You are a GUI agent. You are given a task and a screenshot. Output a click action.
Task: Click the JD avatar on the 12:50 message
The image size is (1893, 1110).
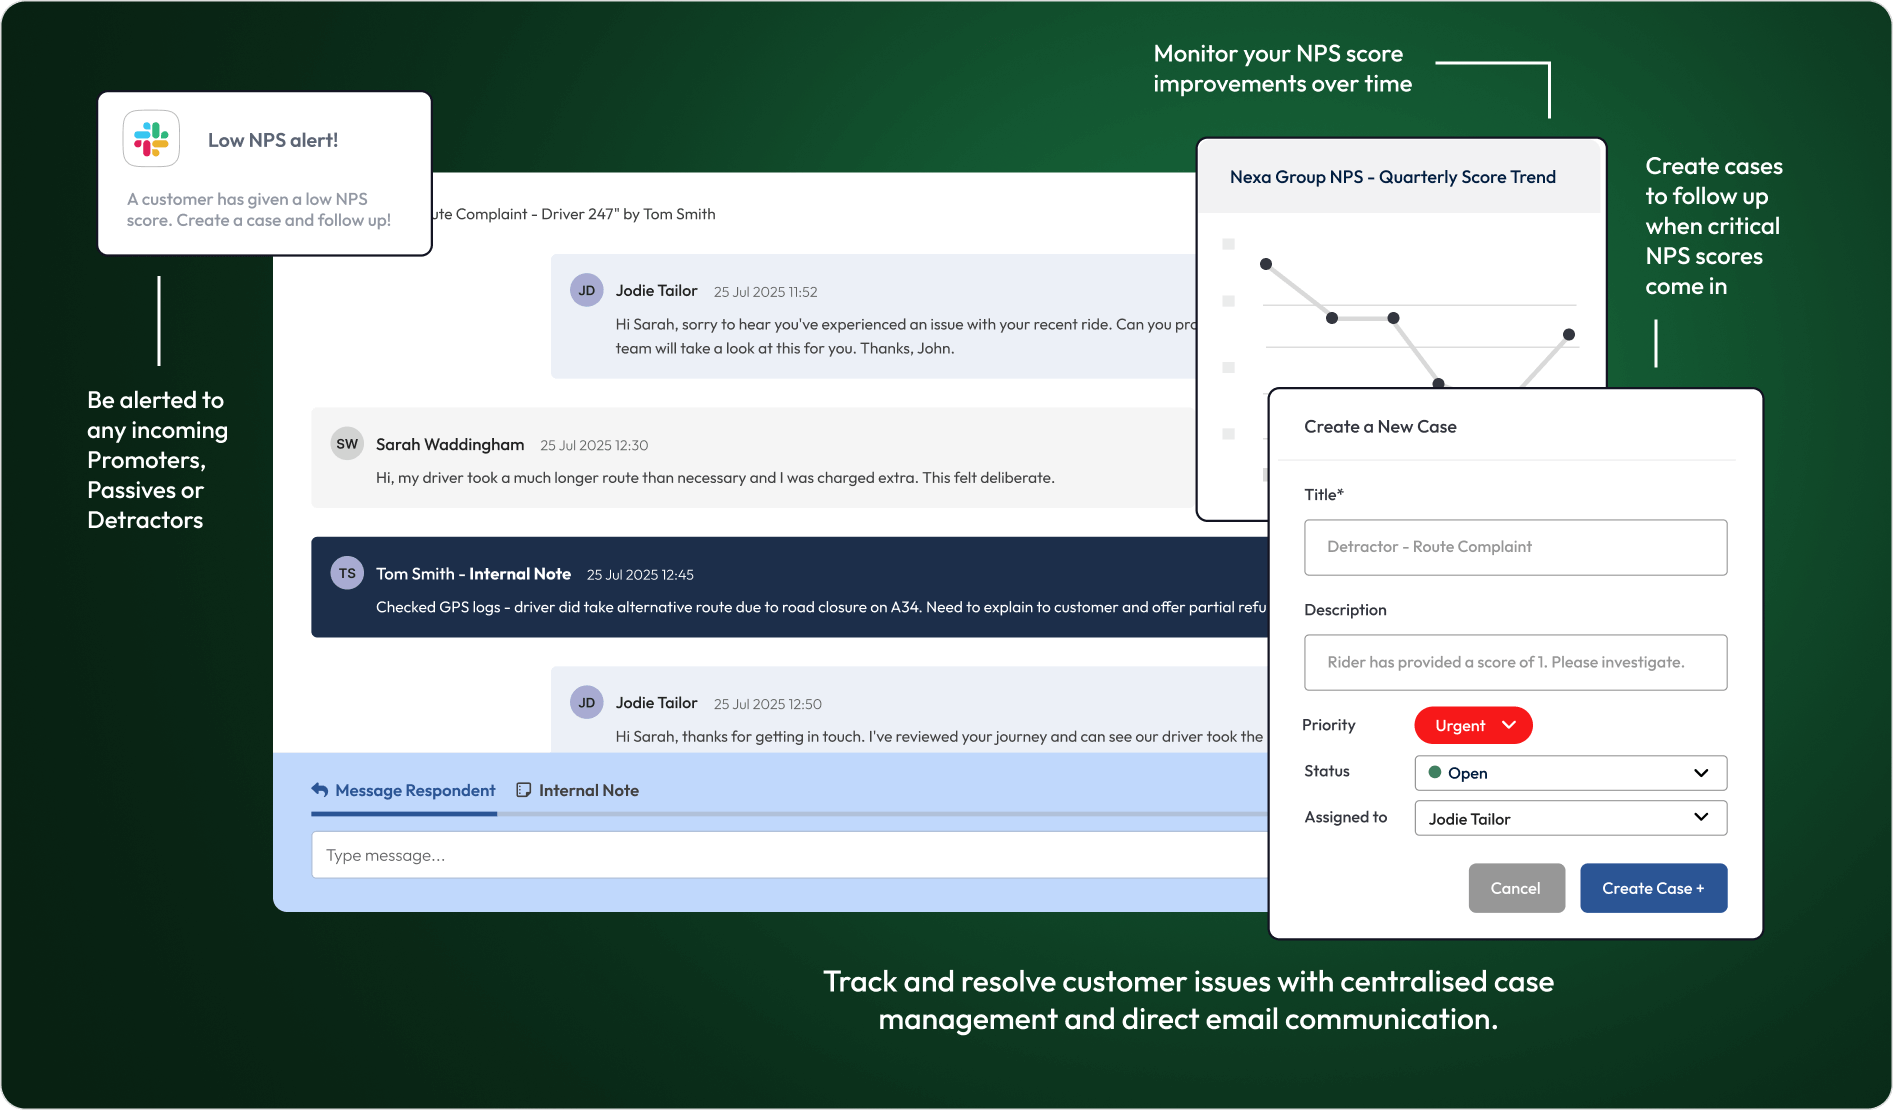pyautogui.click(x=586, y=703)
